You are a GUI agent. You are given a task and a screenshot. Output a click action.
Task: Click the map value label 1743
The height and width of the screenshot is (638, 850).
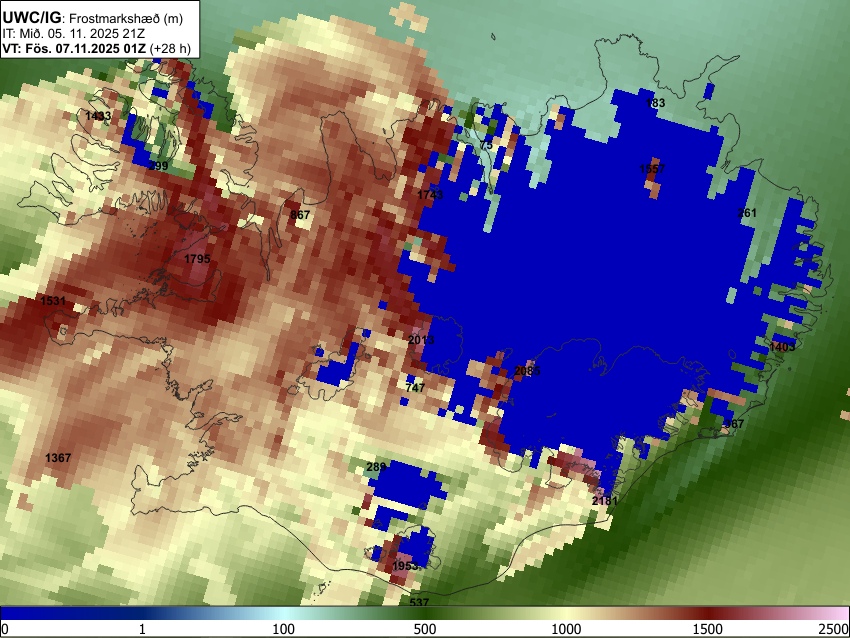430,194
